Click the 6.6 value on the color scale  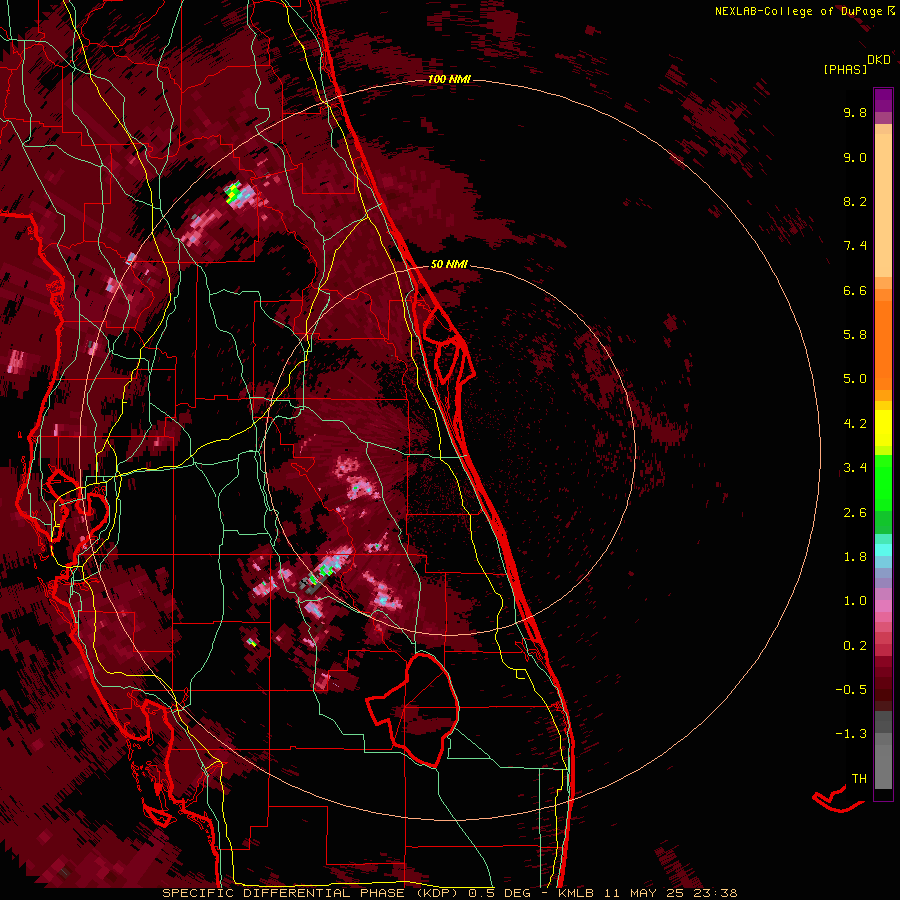855,290
